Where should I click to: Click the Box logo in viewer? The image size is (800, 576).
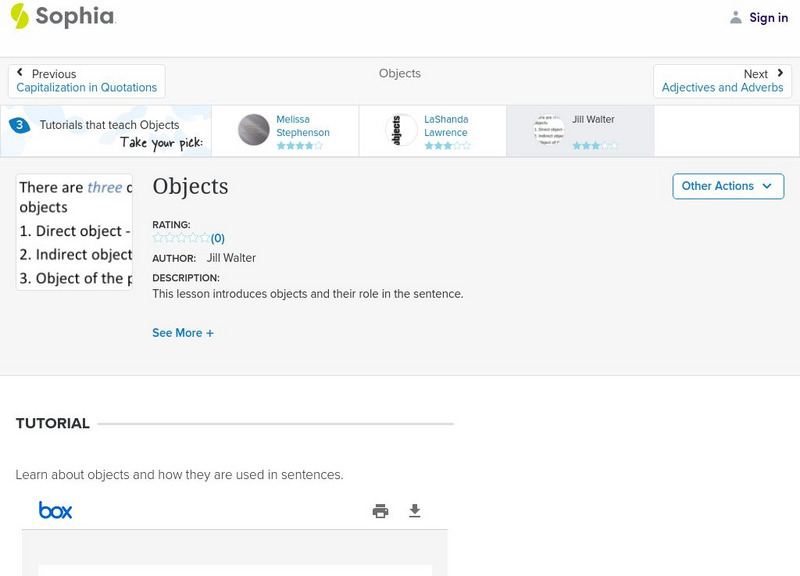pyautogui.click(x=55, y=511)
